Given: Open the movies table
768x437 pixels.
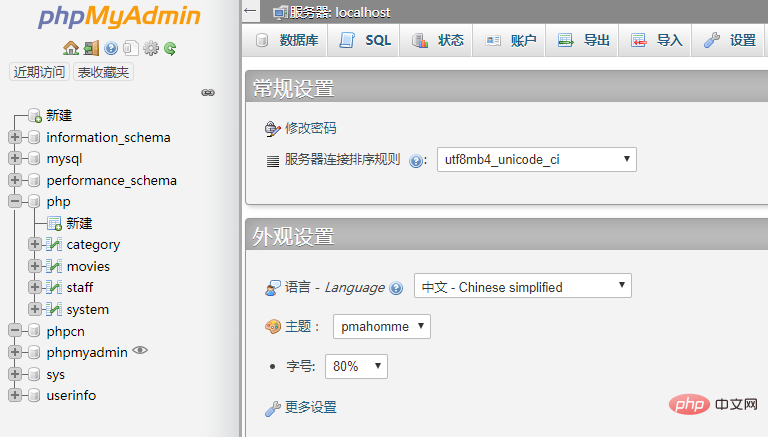Looking at the screenshot, I should (x=88, y=266).
